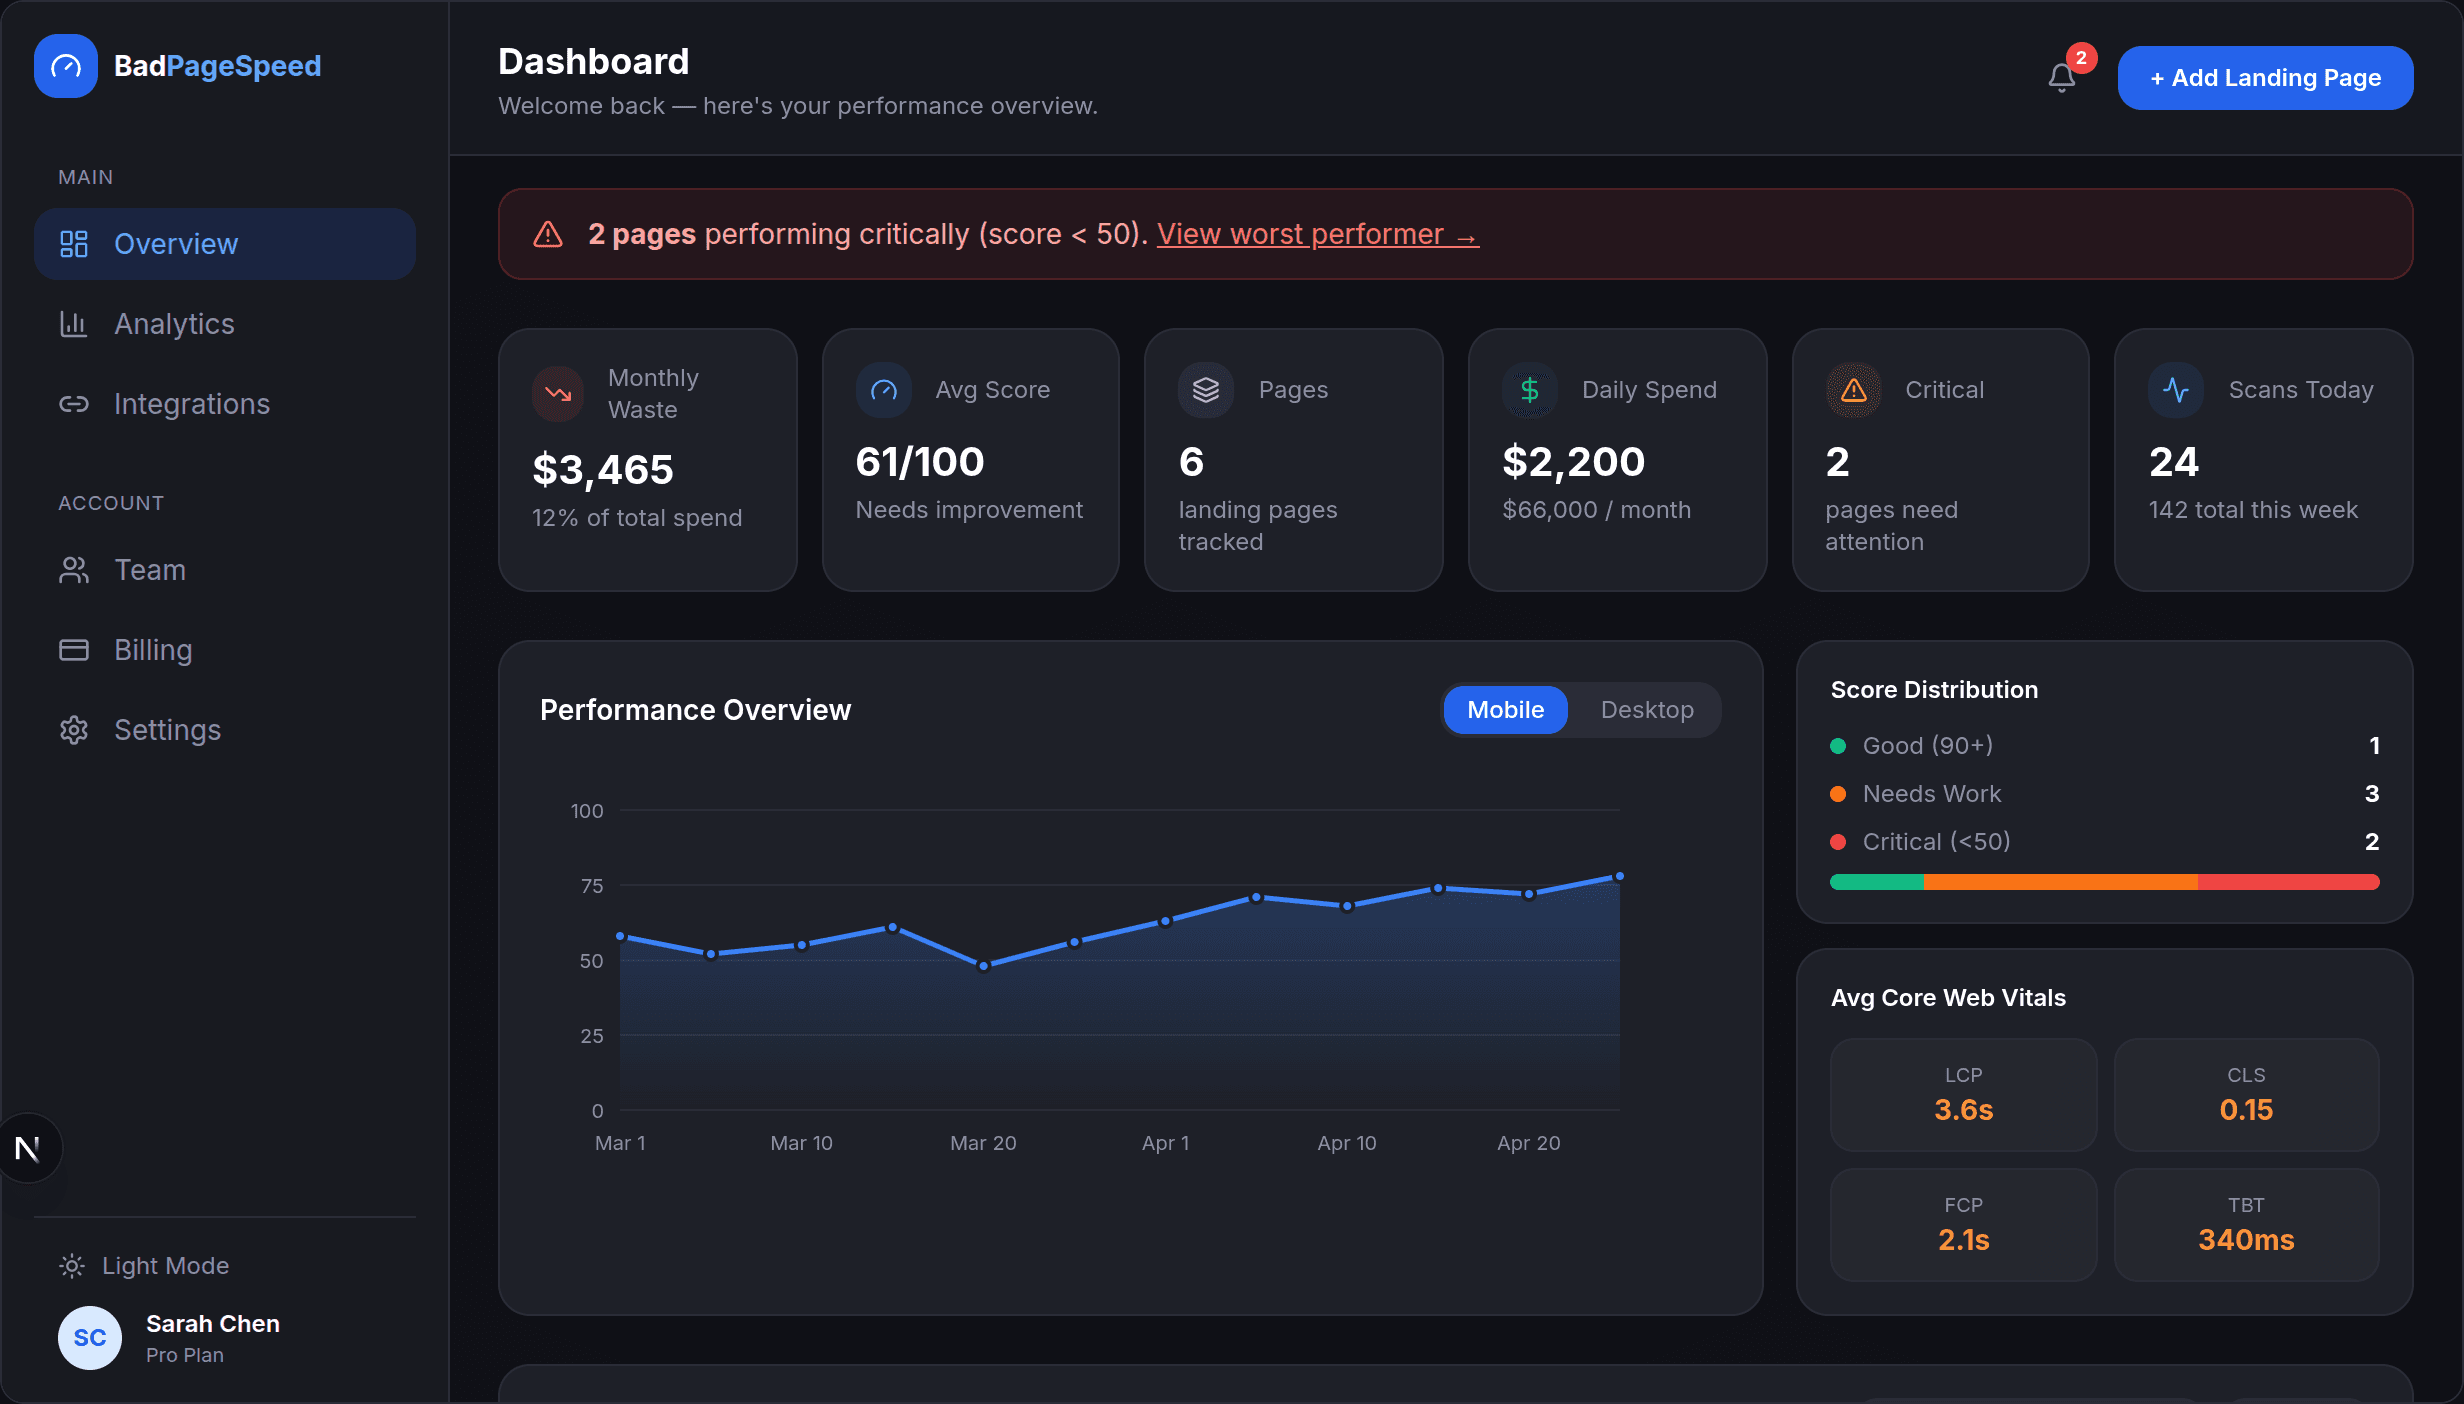2464x1404 pixels.
Task: Click the BadPageSpeed speedometer logo icon
Action: (x=66, y=66)
